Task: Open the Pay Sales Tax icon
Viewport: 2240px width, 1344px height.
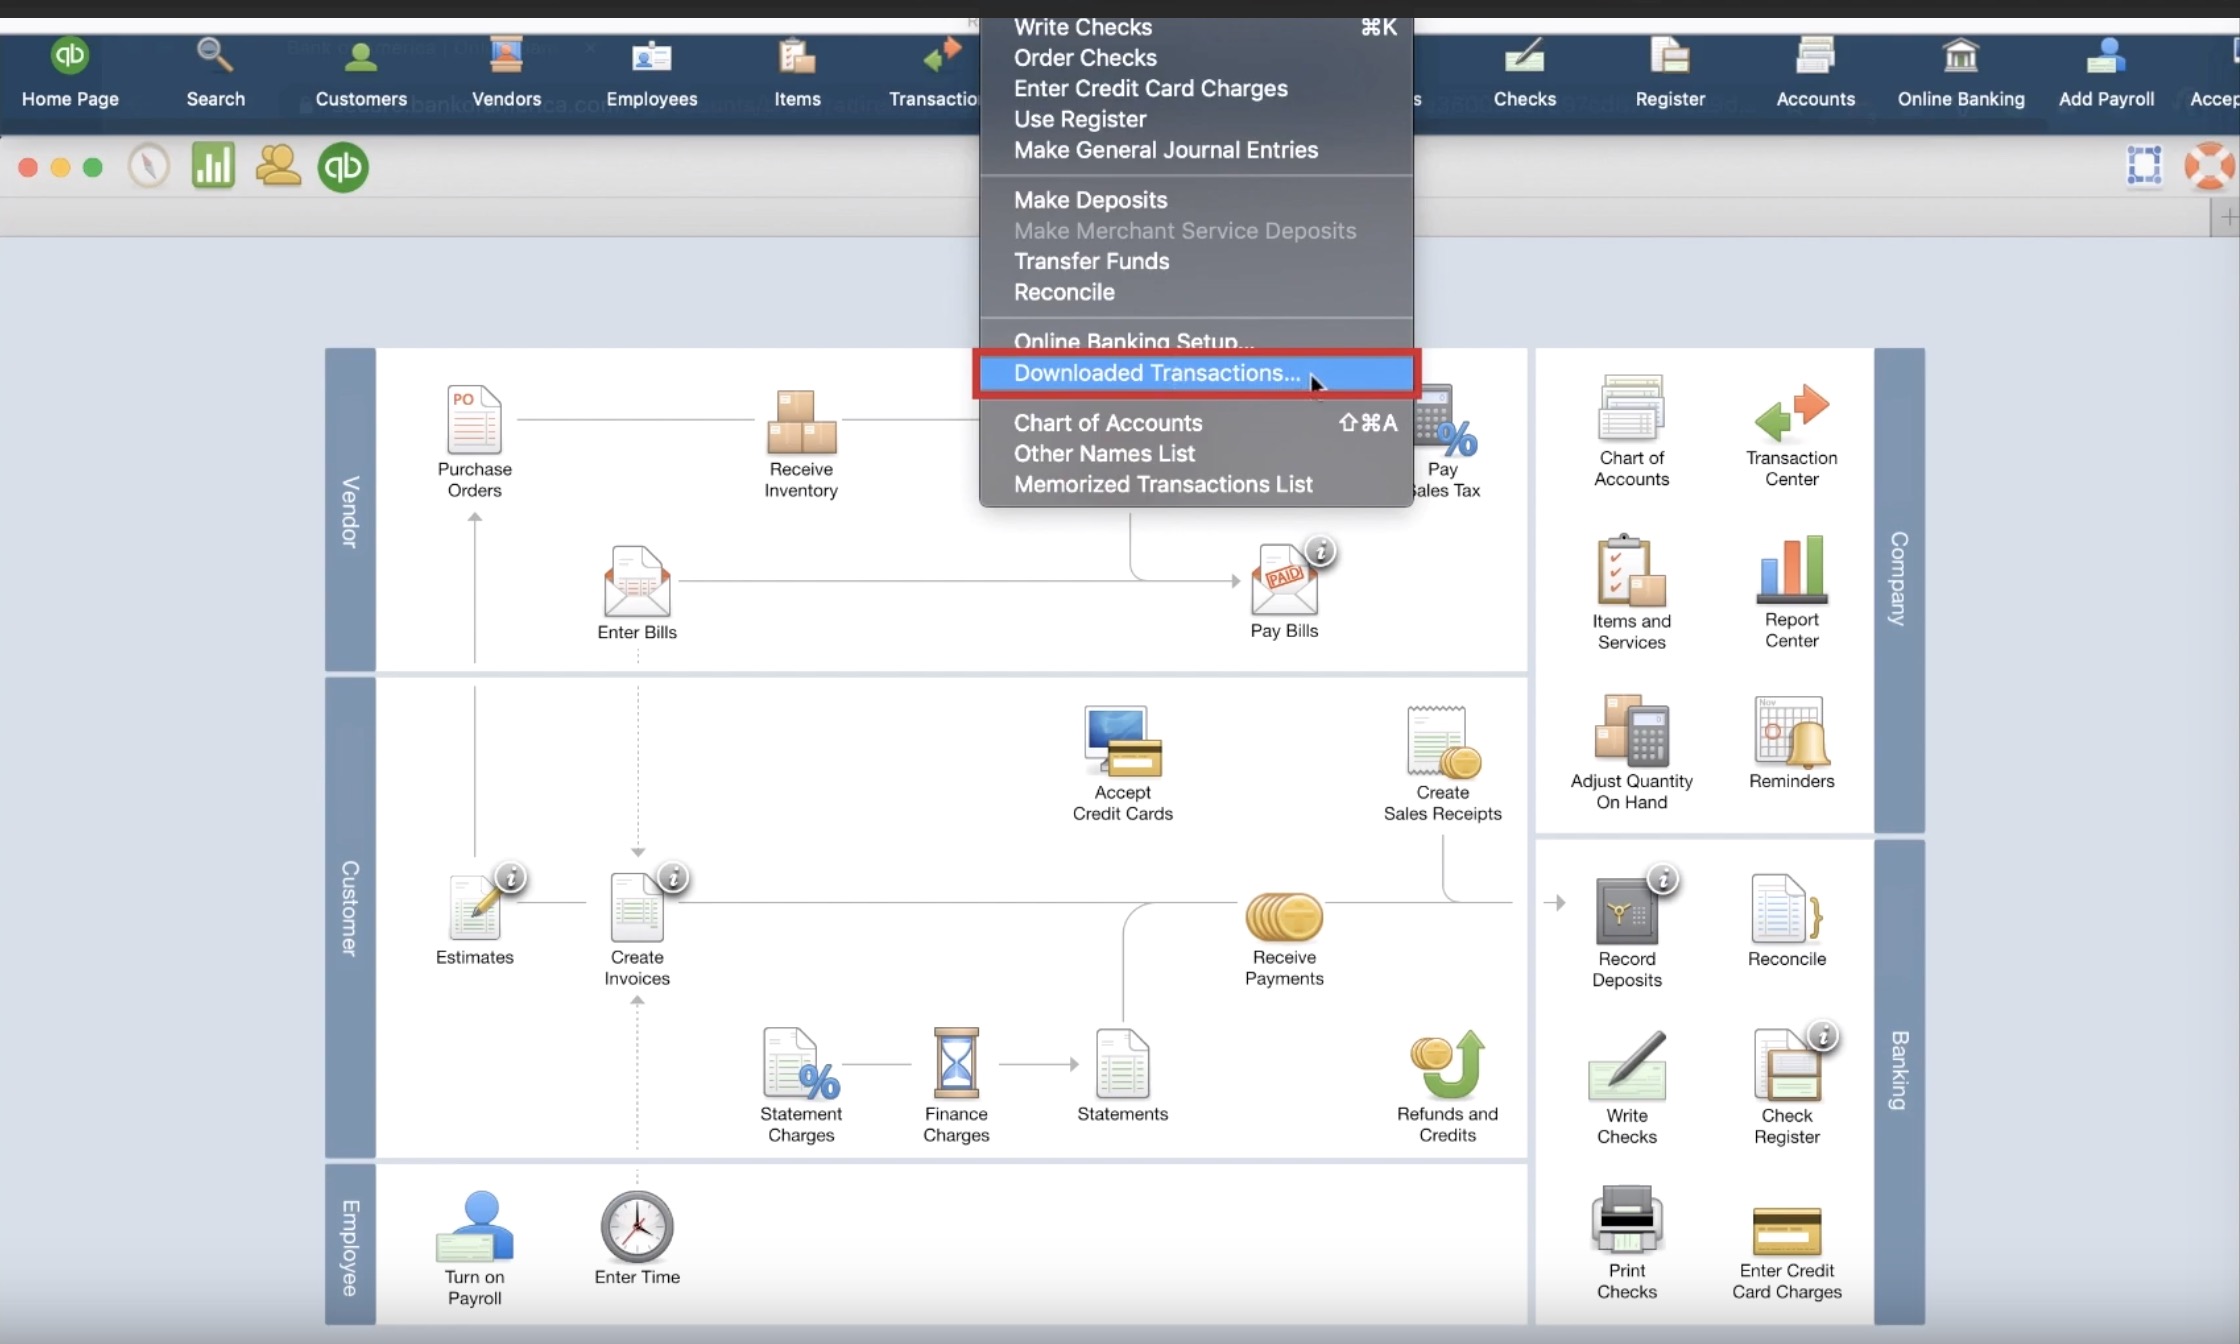Action: click(x=1446, y=420)
